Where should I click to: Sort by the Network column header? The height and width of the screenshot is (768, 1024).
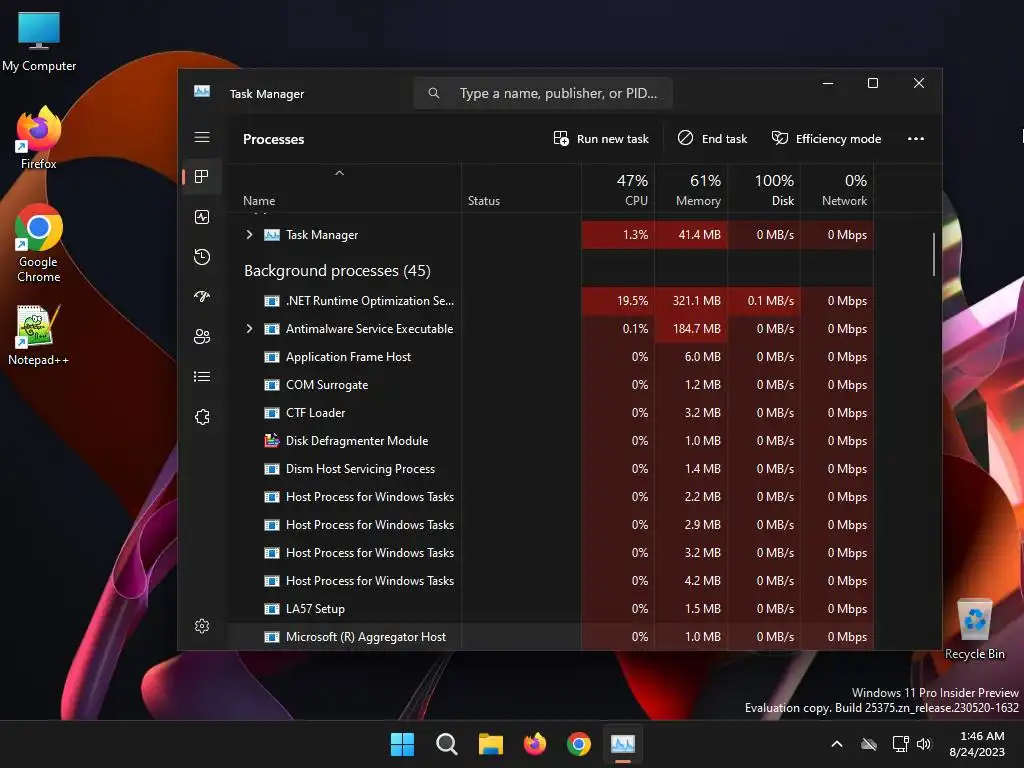point(837,189)
